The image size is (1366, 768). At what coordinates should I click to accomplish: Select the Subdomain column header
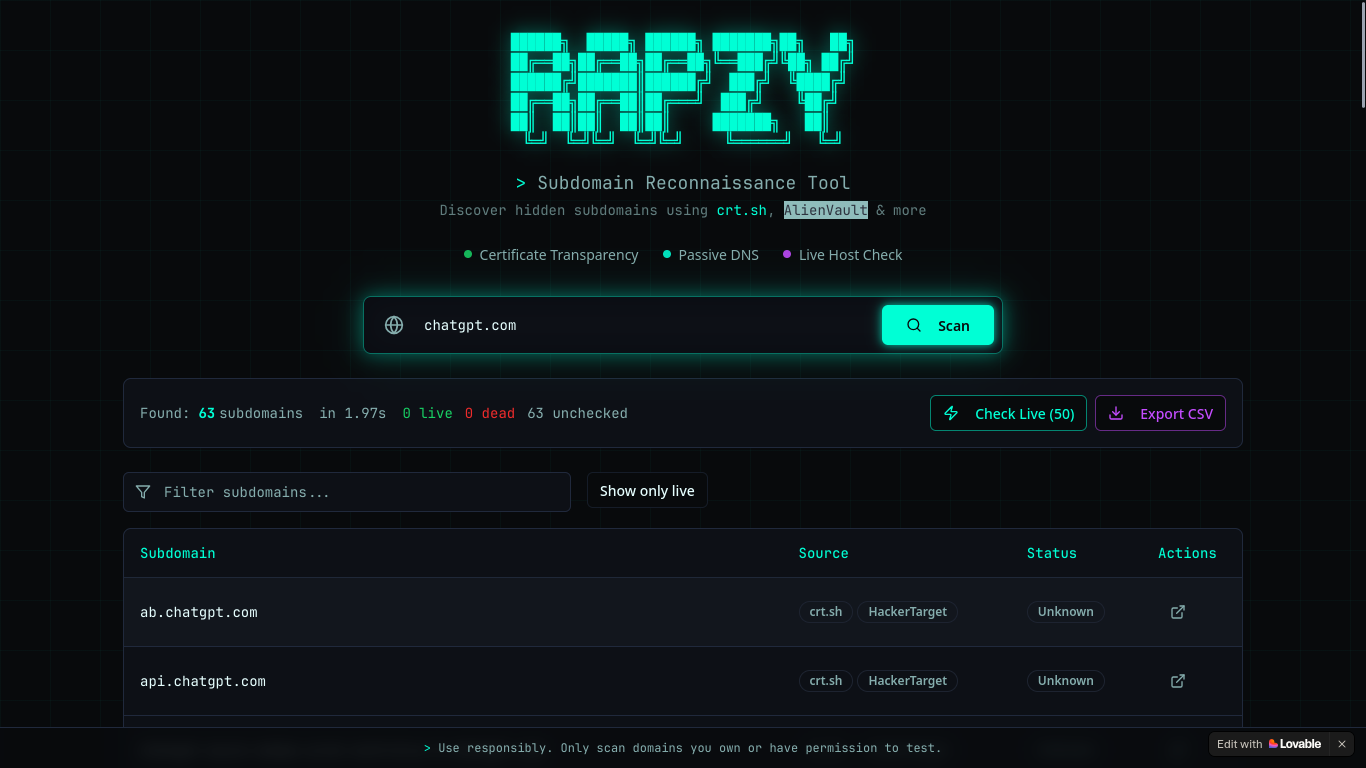[x=178, y=553]
